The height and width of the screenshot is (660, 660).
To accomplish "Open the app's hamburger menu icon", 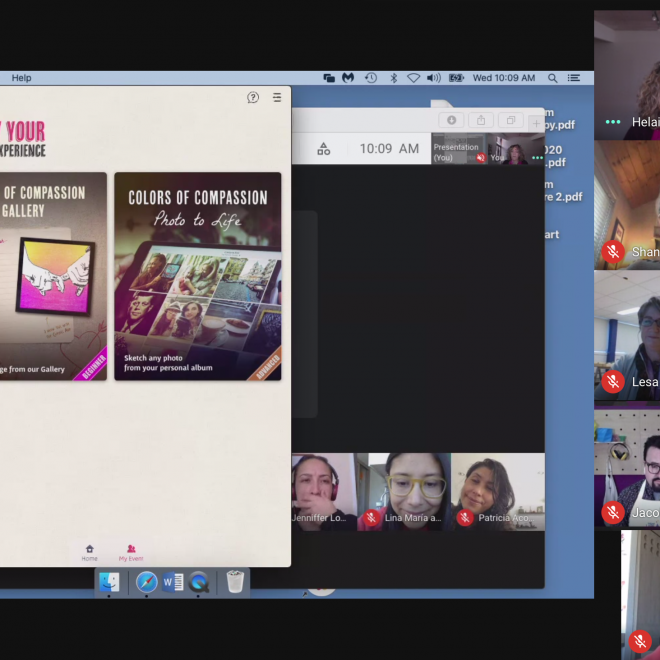I will click(x=277, y=97).
